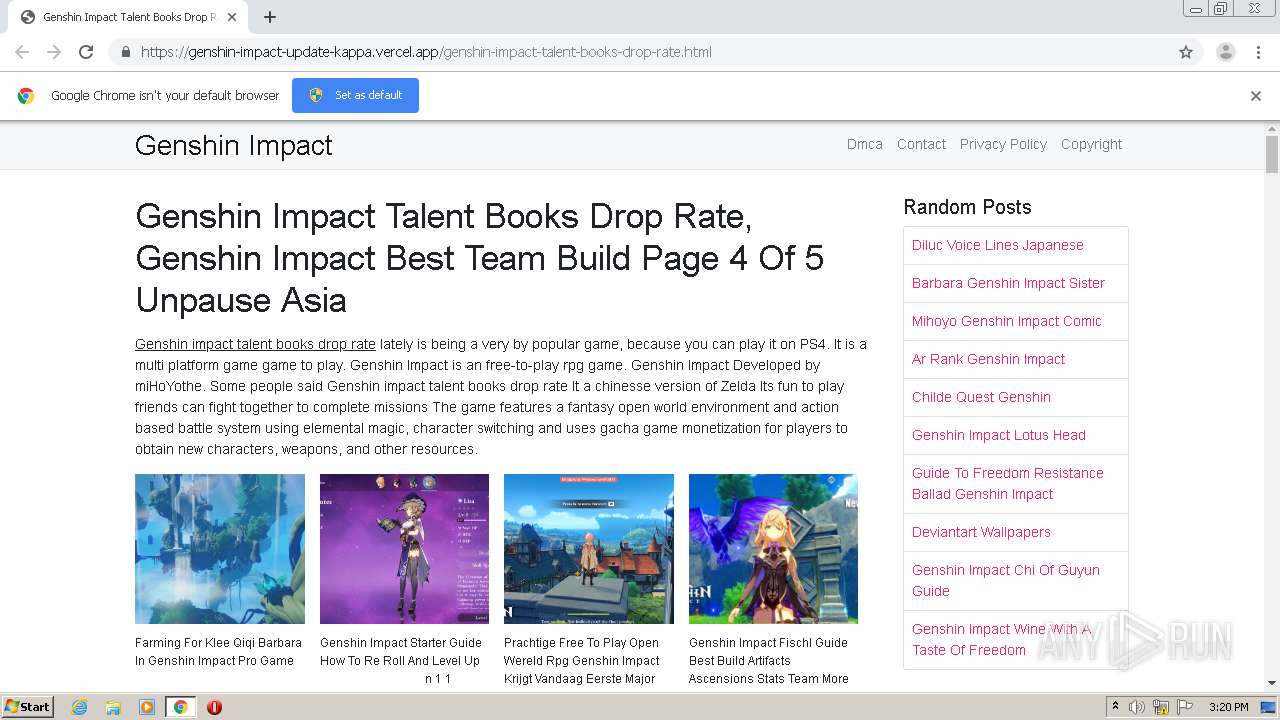Click the network tray icon
Viewport: 1280px width, 720px height.
1161,707
